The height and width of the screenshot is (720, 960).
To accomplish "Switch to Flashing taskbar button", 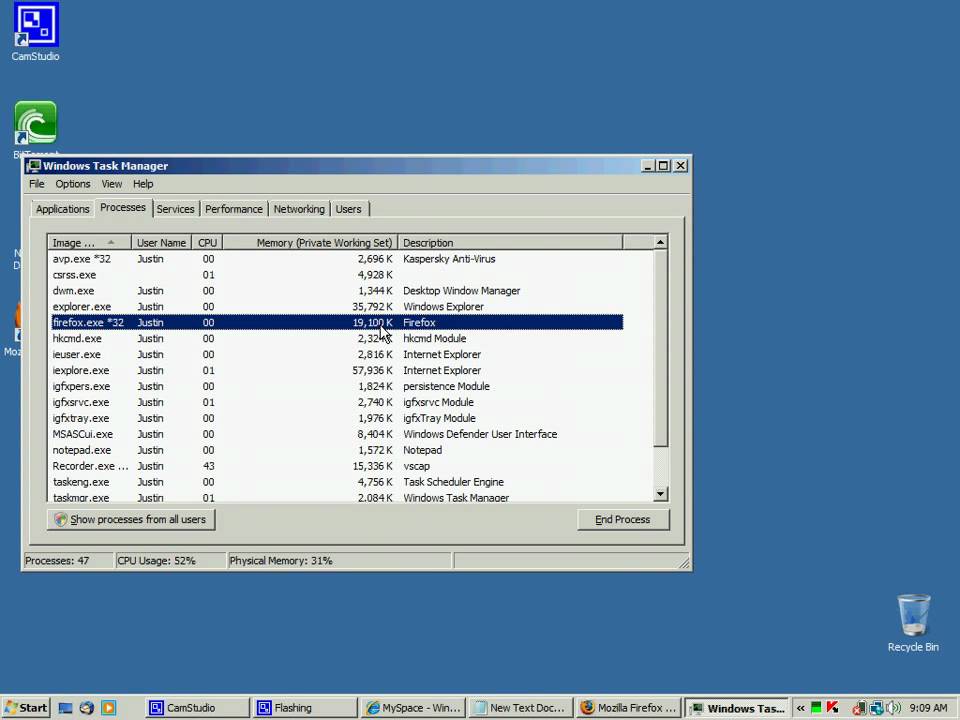I will [305, 708].
